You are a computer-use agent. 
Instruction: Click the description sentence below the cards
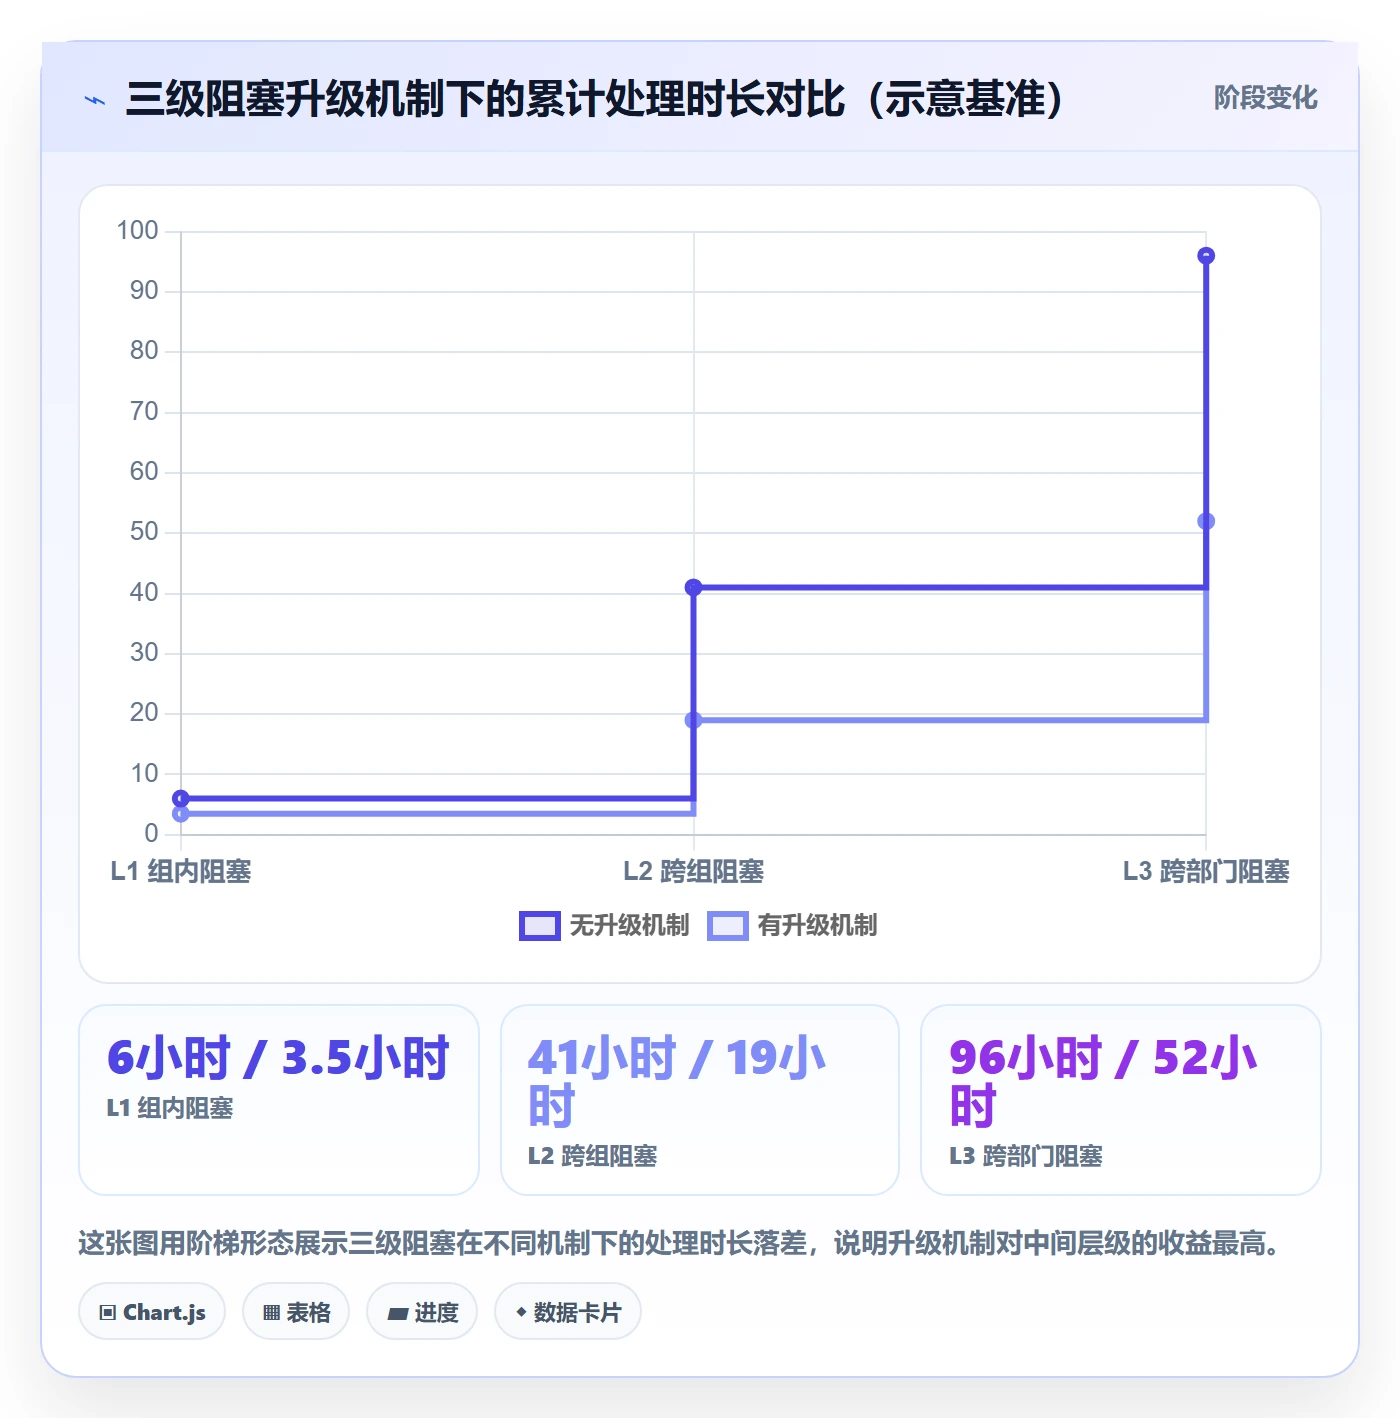pyautogui.click(x=679, y=1243)
